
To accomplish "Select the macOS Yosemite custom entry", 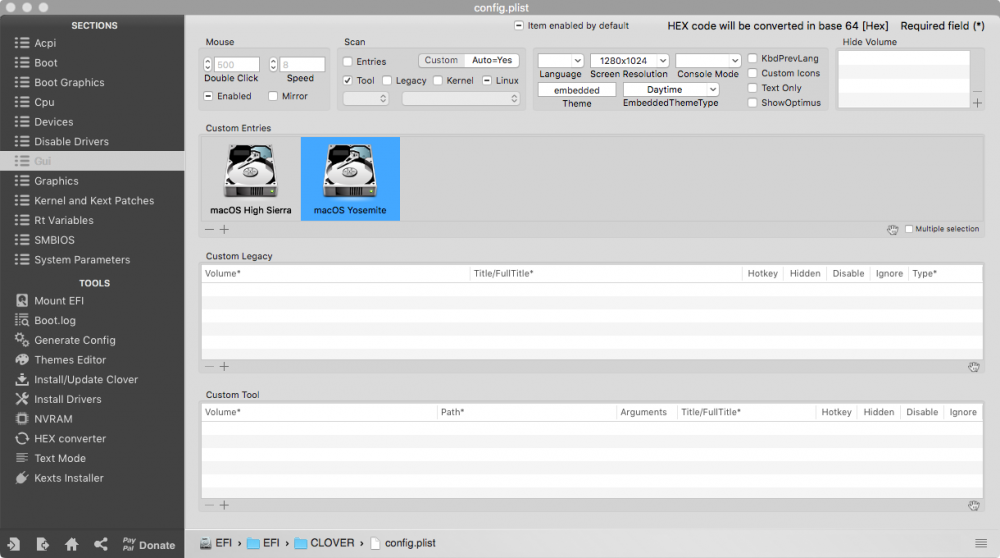I will coord(350,179).
